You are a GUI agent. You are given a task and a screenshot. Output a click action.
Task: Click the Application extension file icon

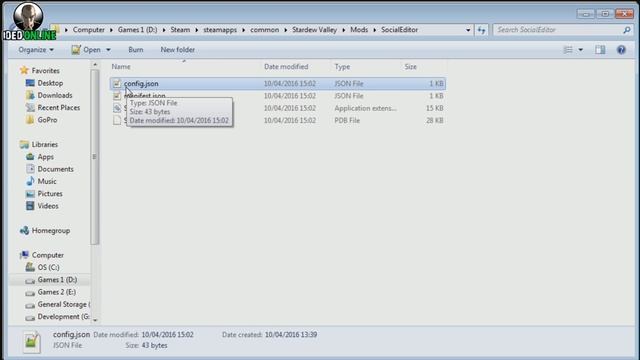117,108
